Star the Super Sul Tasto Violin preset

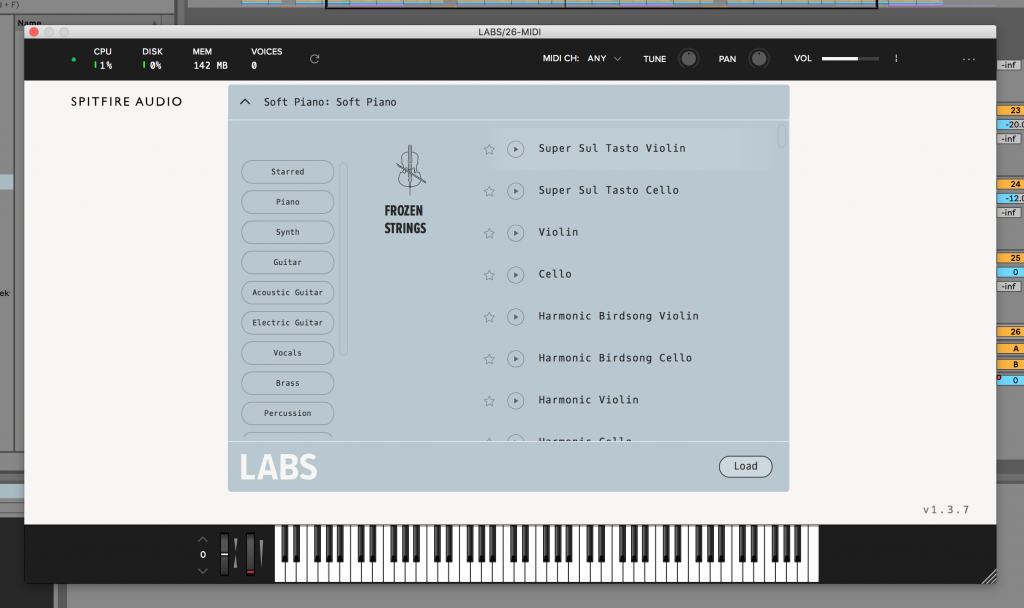(x=489, y=150)
